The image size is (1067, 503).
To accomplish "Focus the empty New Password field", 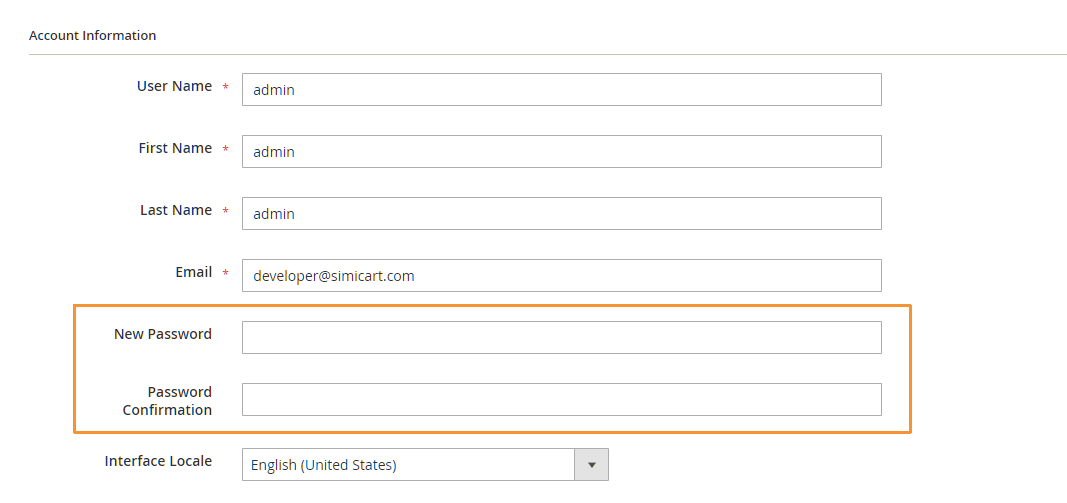I will point(561,337).
